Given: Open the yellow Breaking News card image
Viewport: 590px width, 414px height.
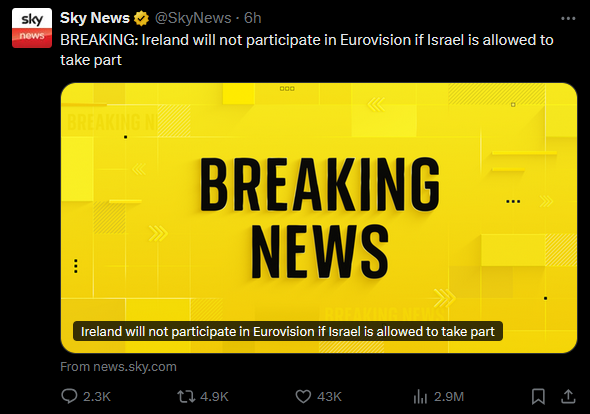Looking at the screenshot, I should pos(319,218).
